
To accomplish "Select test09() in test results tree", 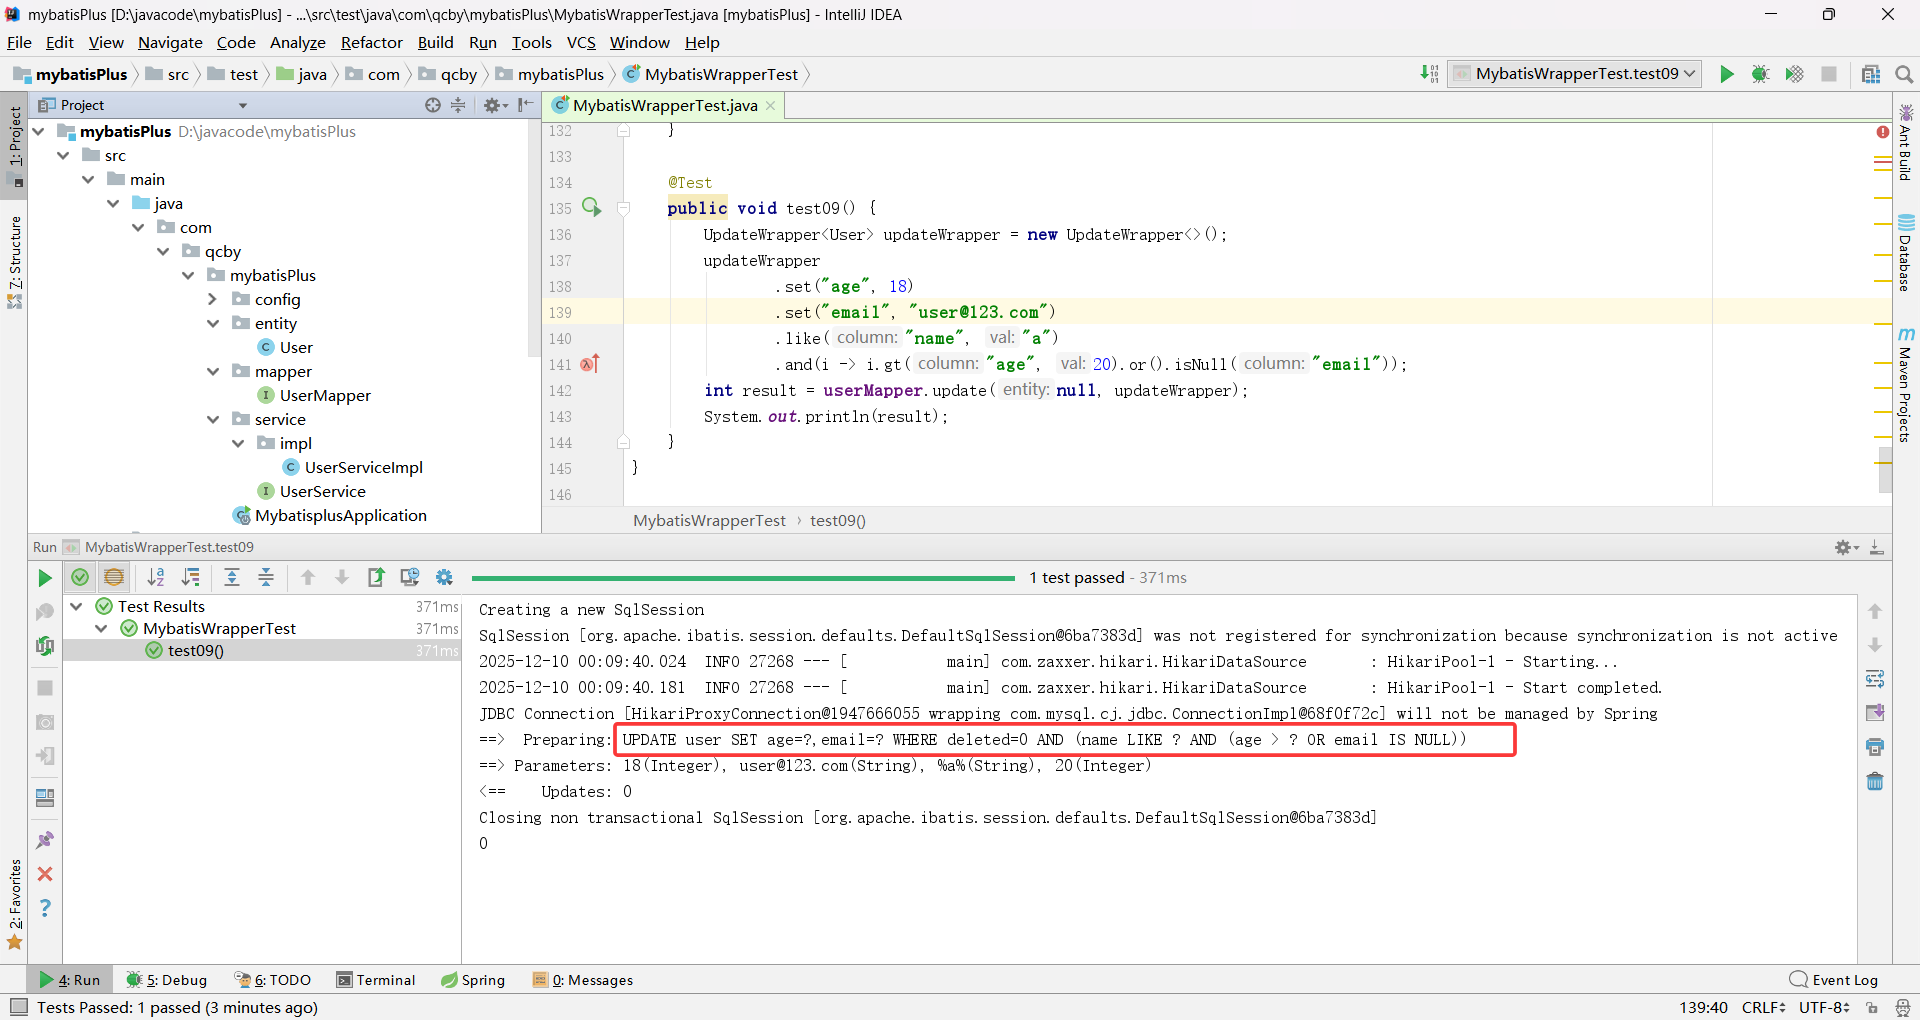I will (195, 650).
